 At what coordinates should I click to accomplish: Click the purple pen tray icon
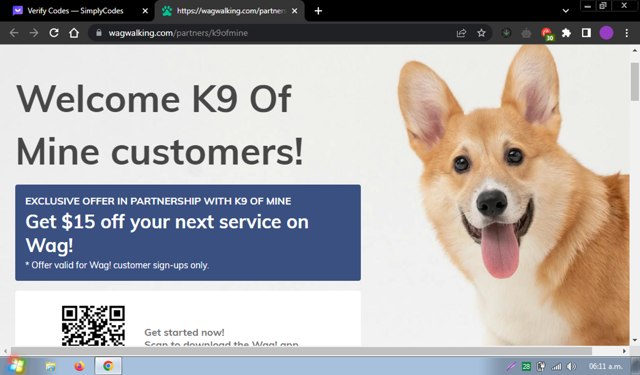(x=511, y=366)
